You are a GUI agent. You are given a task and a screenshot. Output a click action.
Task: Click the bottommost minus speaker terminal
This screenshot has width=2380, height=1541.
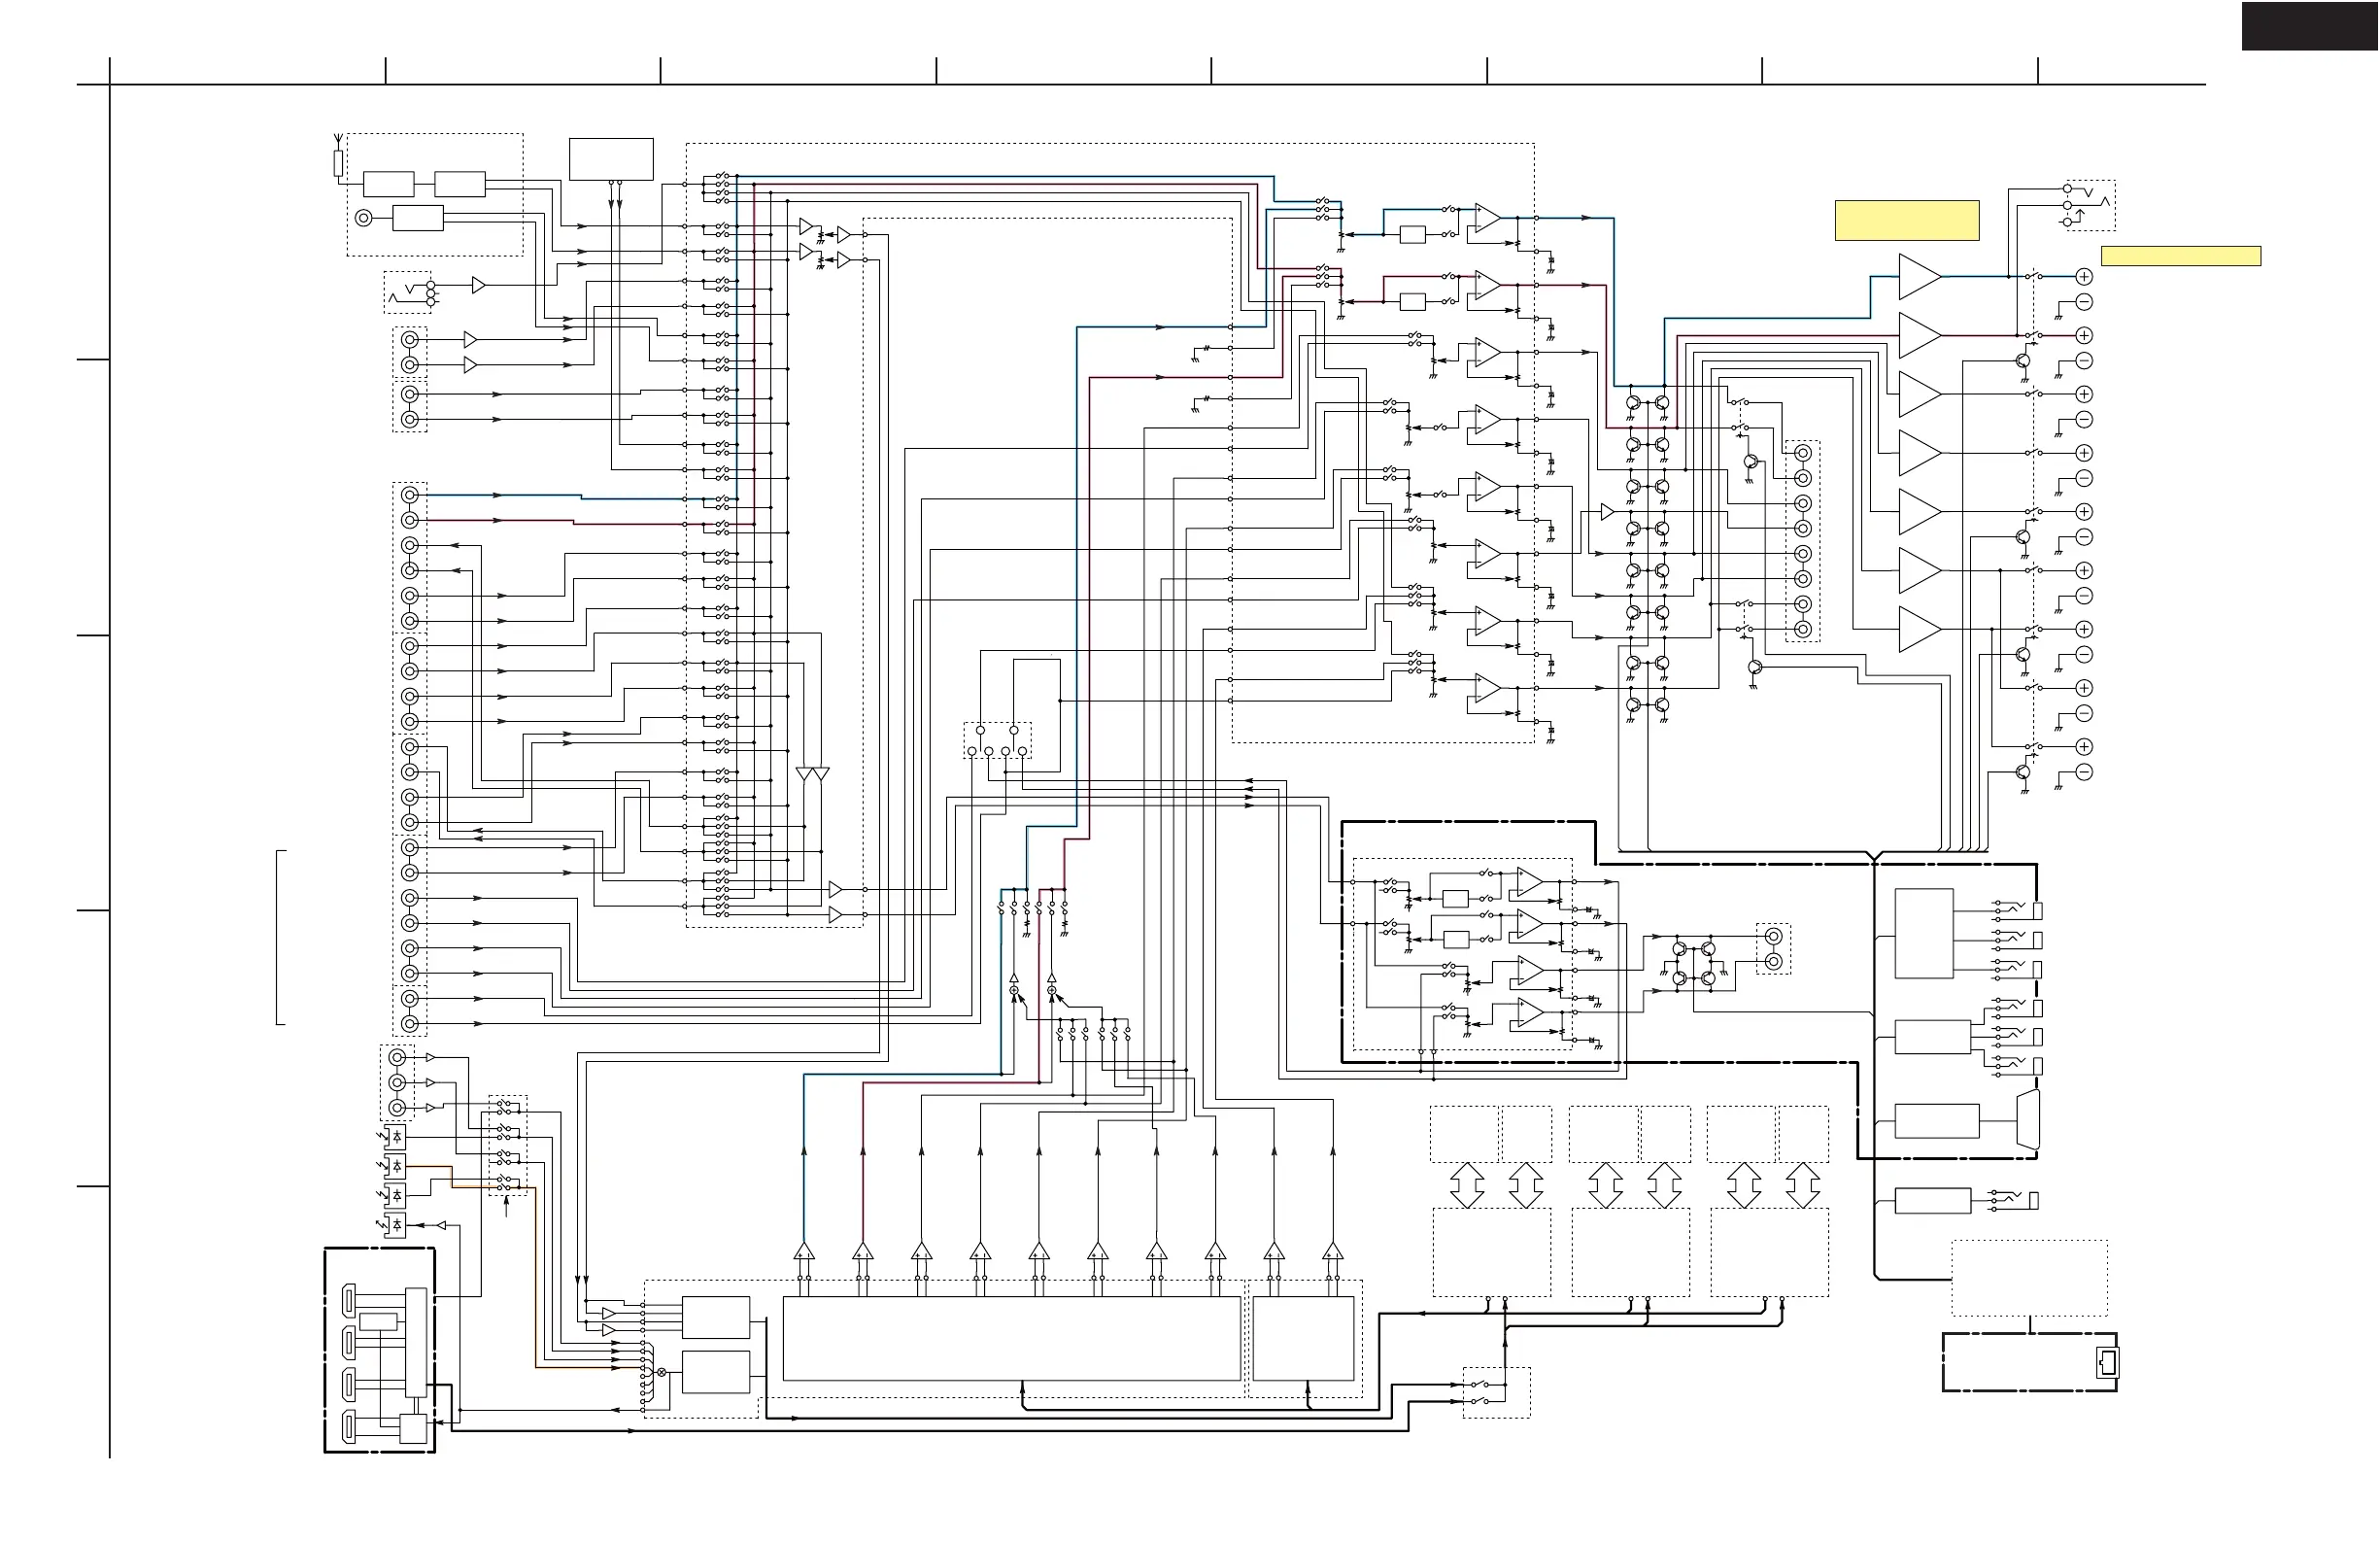click(x=2084, y=772)
